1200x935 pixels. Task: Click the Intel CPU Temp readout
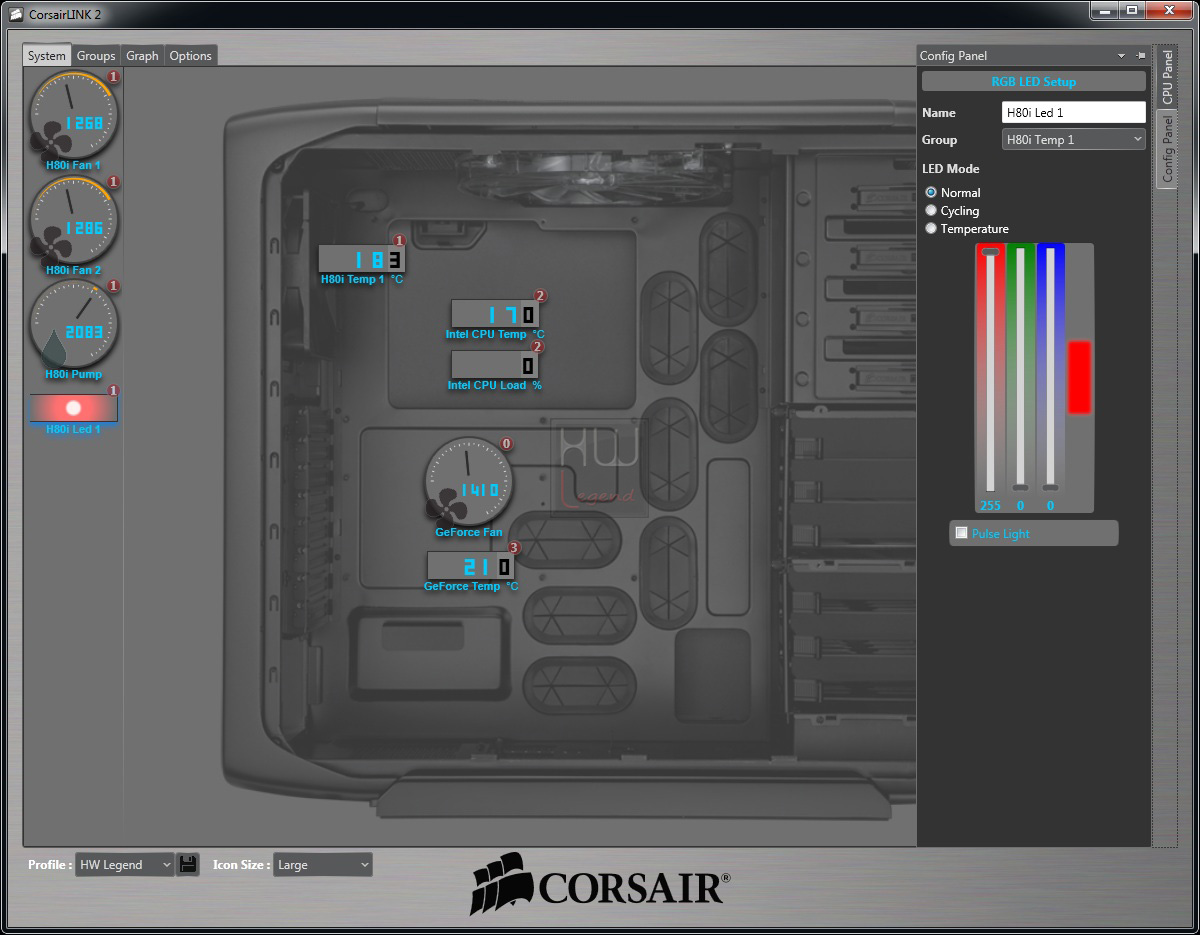[494, 314]
